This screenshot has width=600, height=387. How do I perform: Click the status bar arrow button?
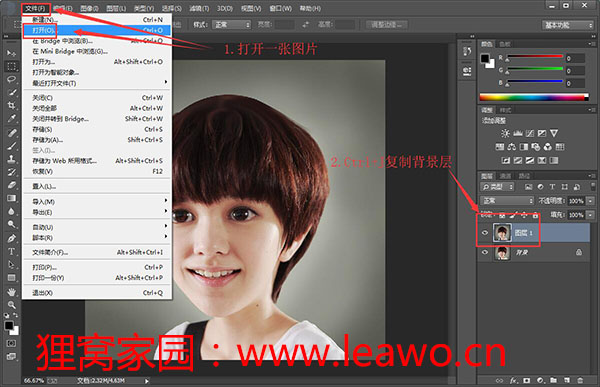147,381
